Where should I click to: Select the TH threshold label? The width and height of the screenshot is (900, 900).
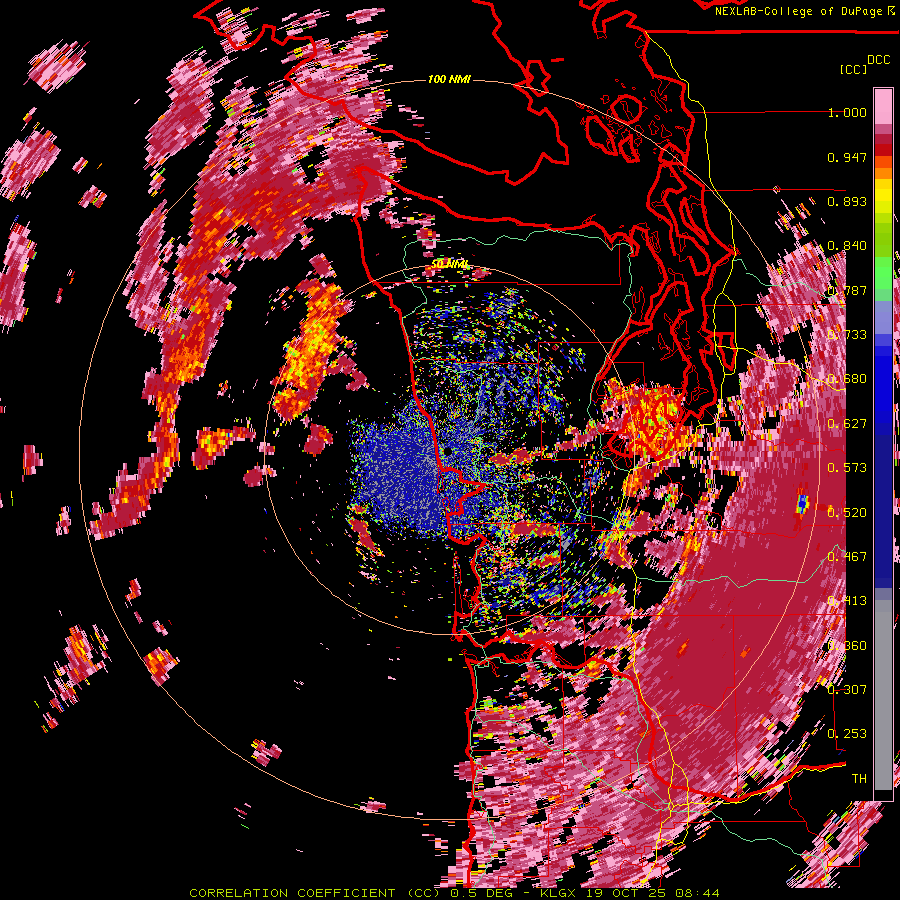[859, 779]
